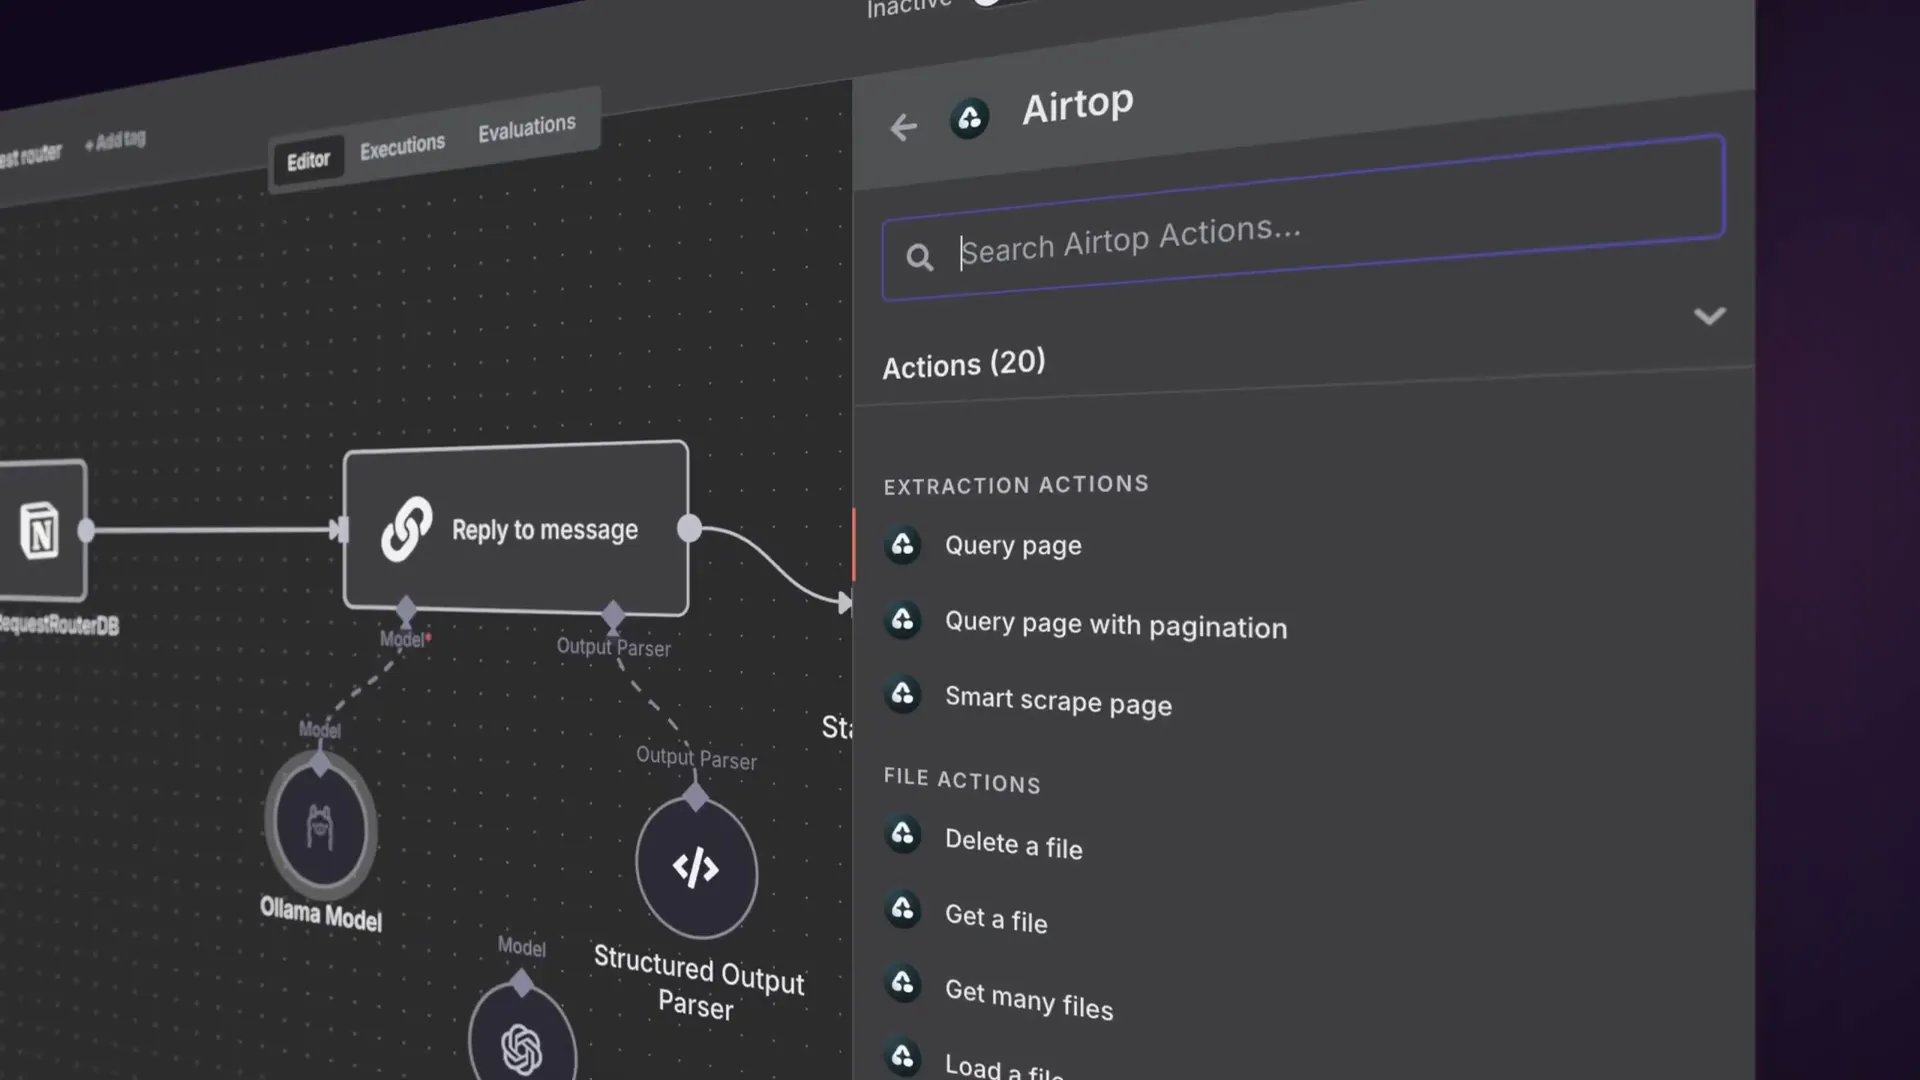This screenshot has height=1080, width=1920.
Task: Click the icon beside Get a file
Action: (903, 909)
